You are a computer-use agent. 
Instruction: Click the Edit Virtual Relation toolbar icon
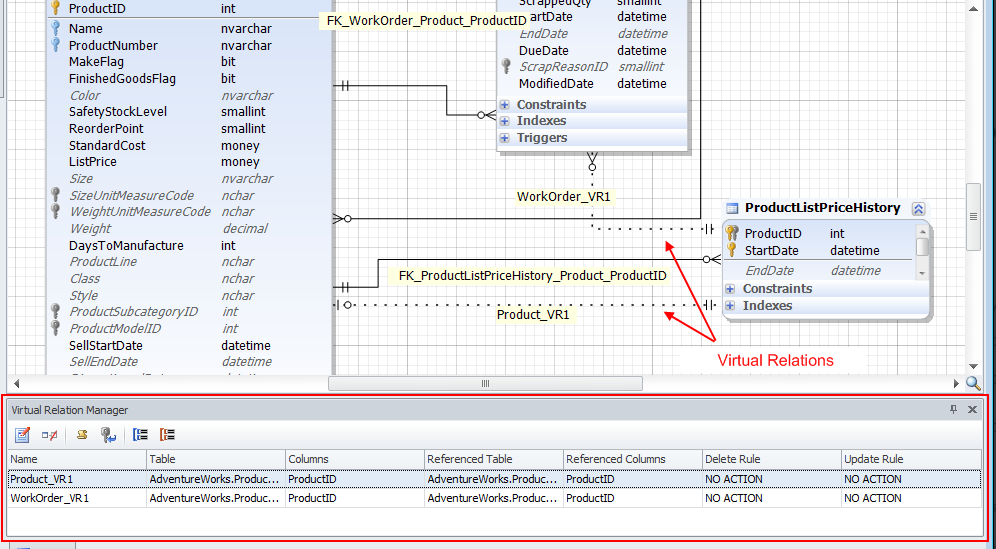22,435
